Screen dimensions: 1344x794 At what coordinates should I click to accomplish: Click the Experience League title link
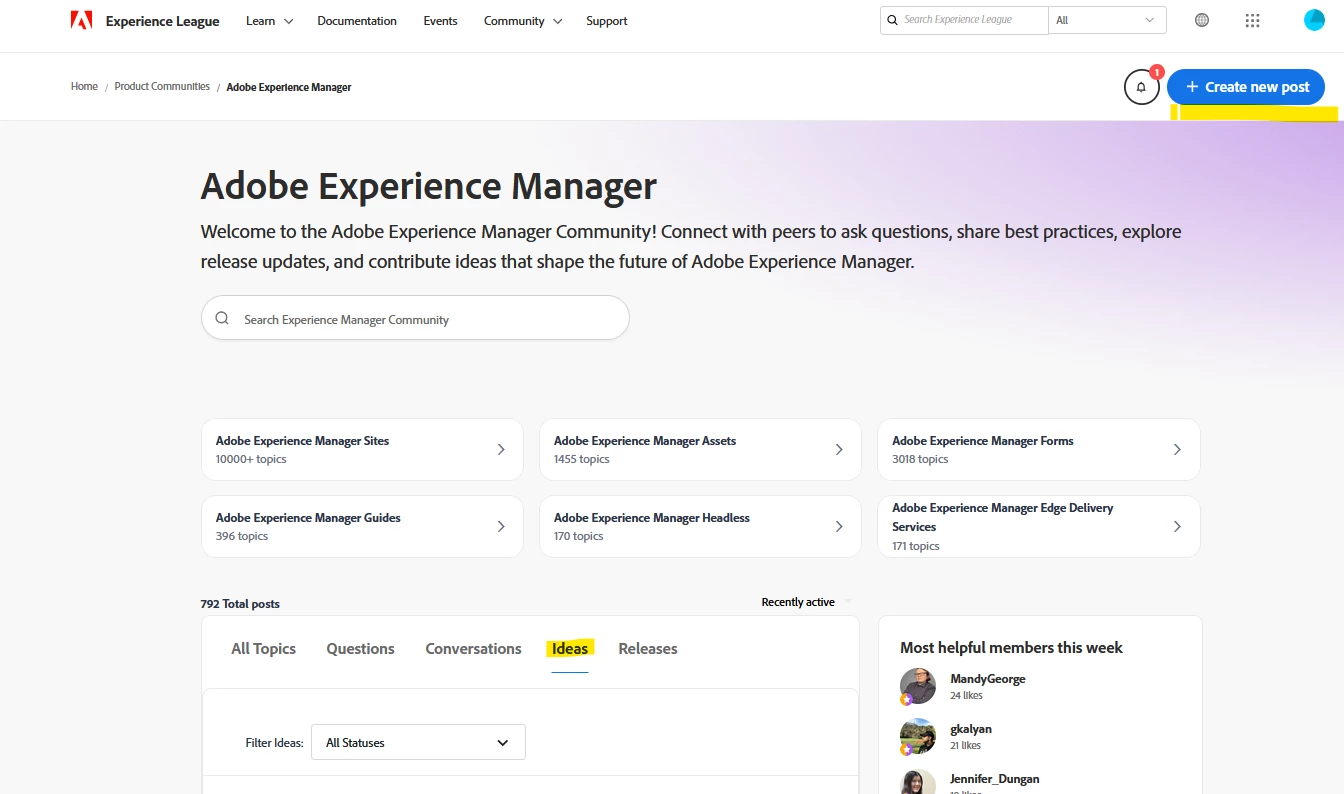[x=162, y=21]
